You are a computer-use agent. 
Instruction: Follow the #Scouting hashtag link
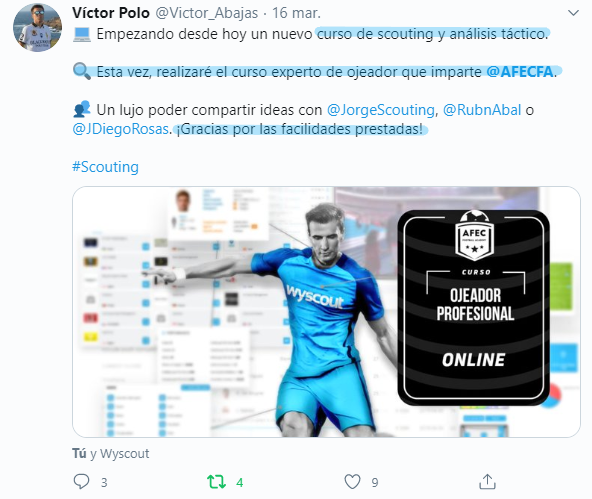click(x=105, y=167)
